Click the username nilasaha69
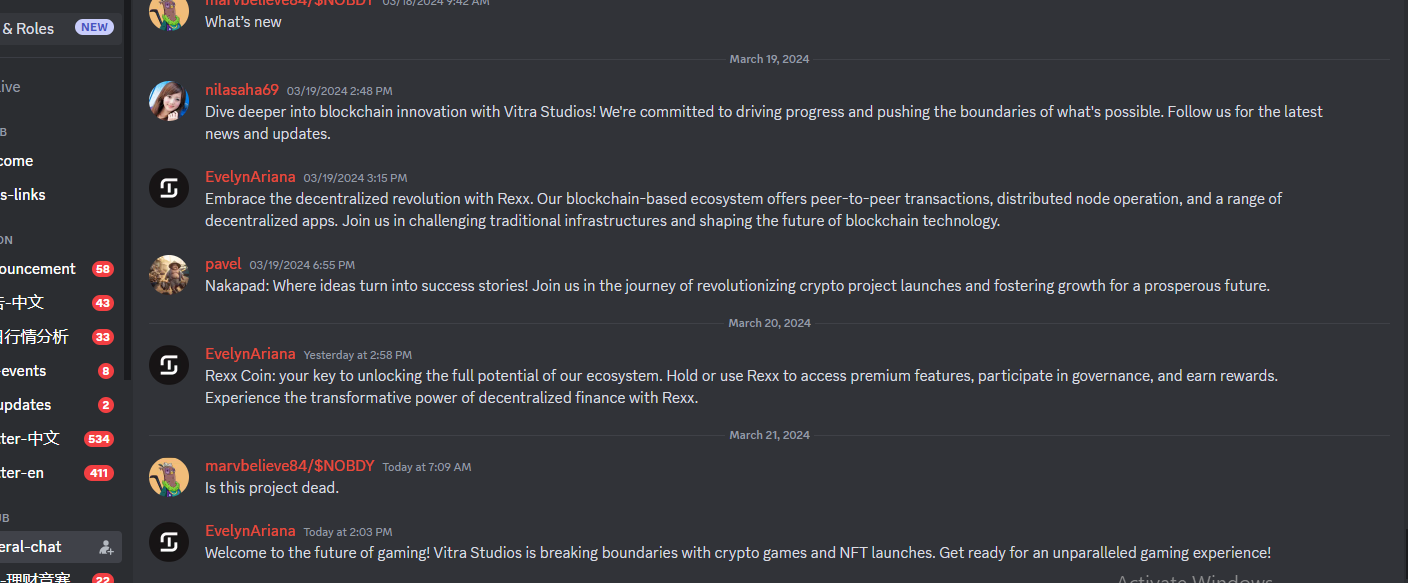 (x=242, y=90)
